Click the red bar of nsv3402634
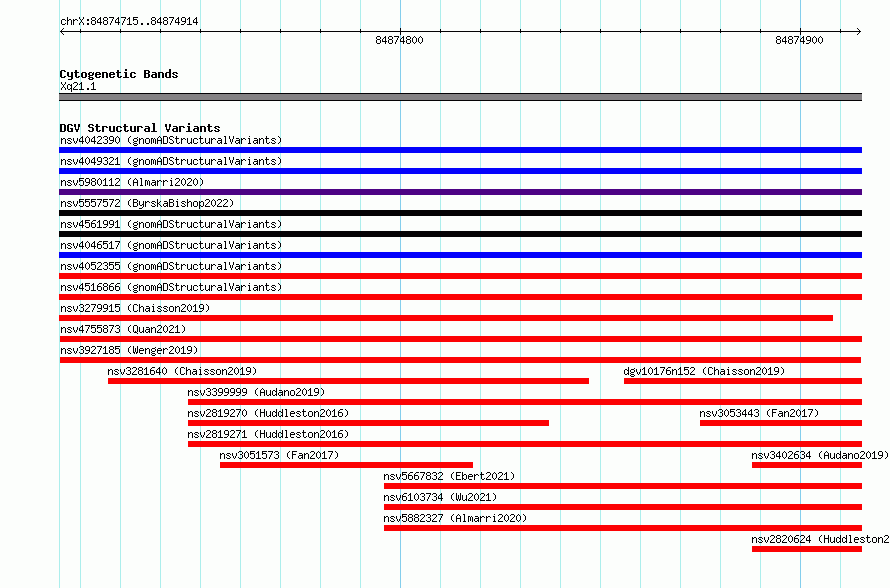This screenshot has width=890, height=588. point(807,465)
